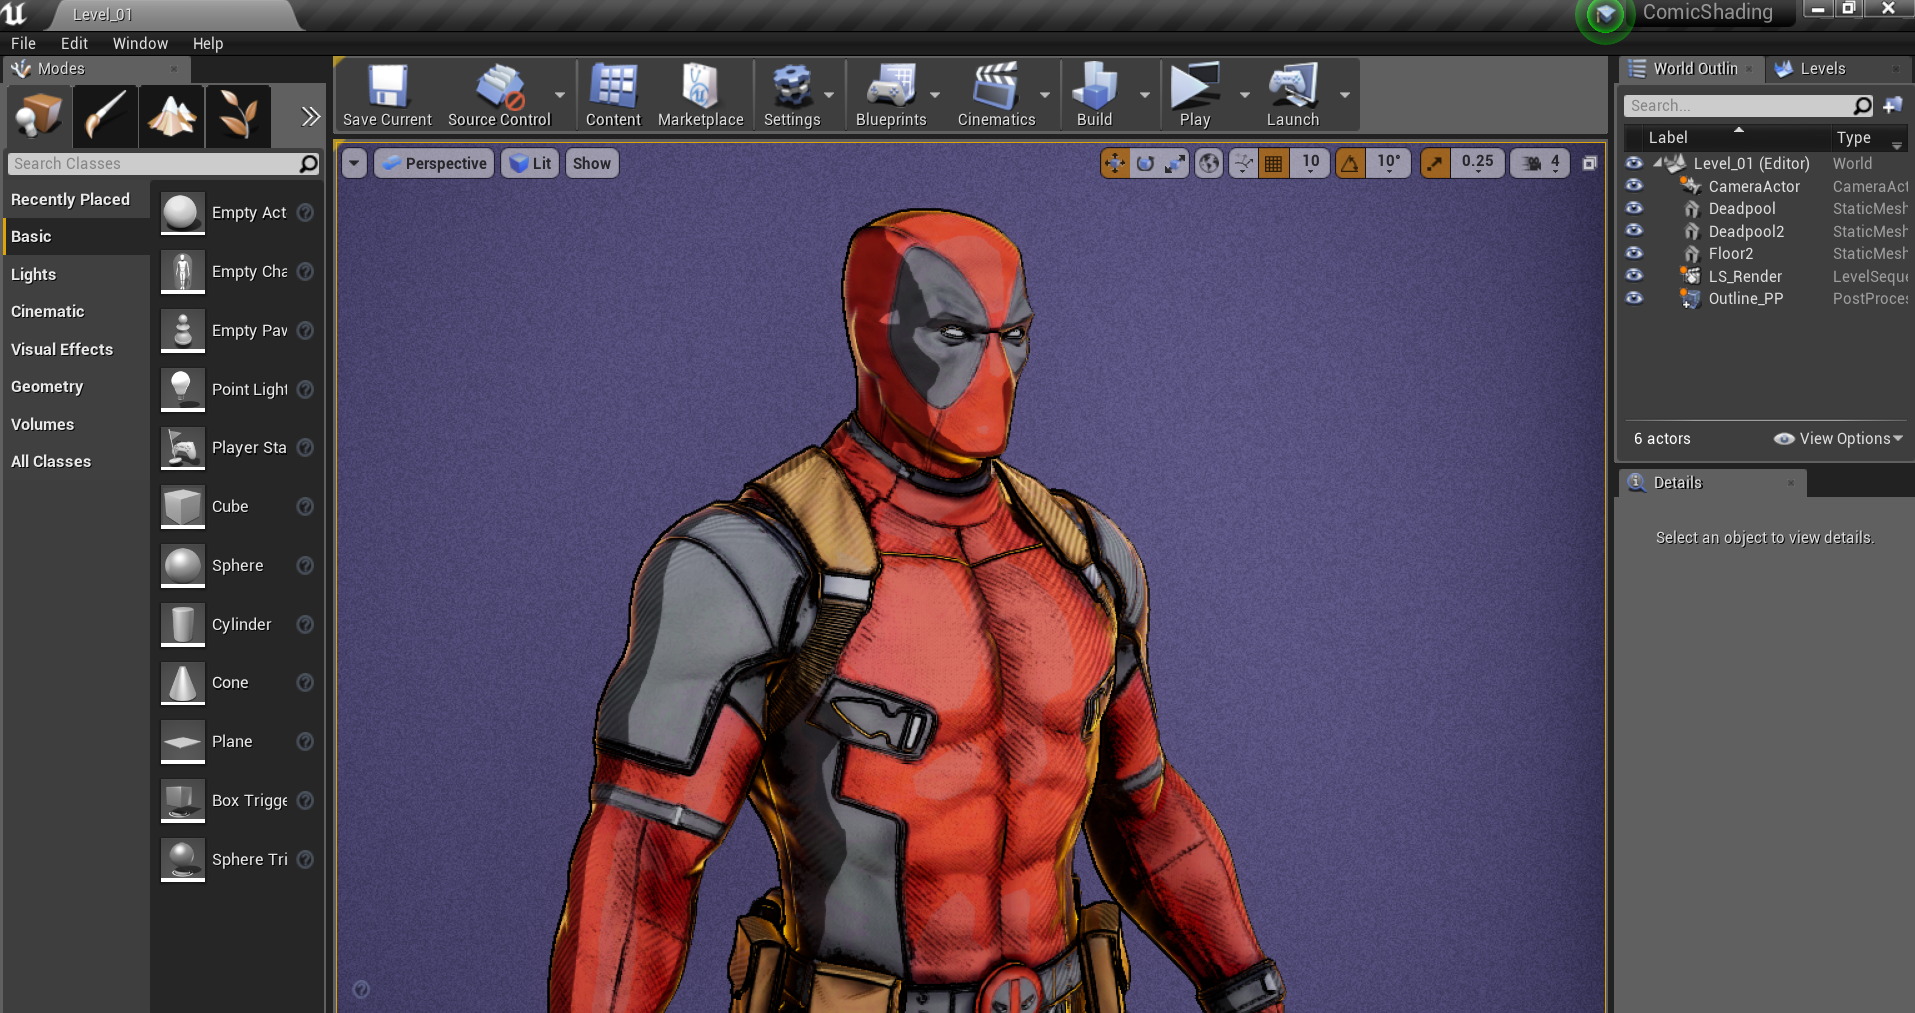Expand the Launch options dropdown arrow

(x=1345, y=95)
